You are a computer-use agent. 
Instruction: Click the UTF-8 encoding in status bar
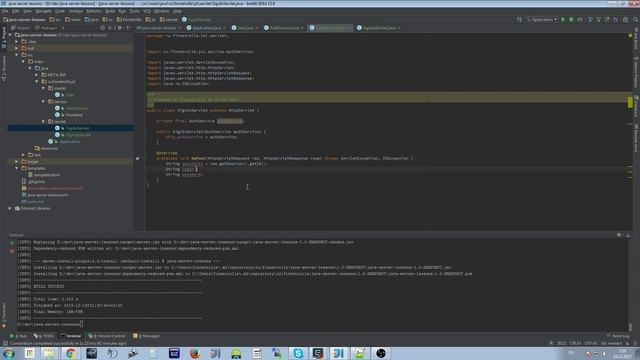pos(591,343)
